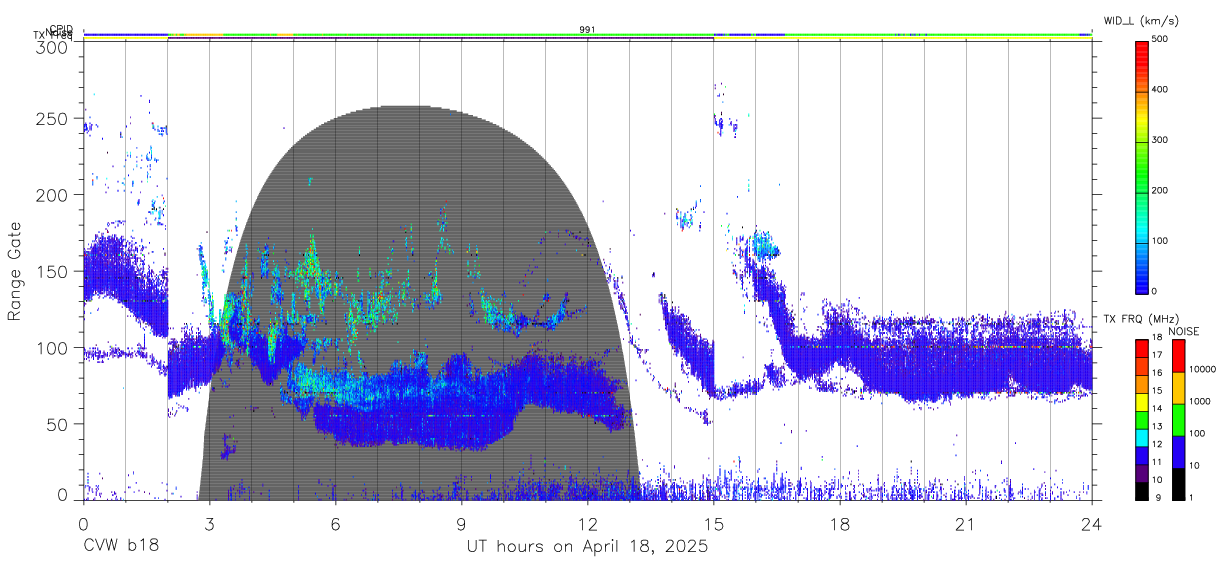The height and width of the screenshot is (567, 1228).
Task: Click the '0' UT hour axis tick
Action: pyautogui.click(x=83, y=523)
